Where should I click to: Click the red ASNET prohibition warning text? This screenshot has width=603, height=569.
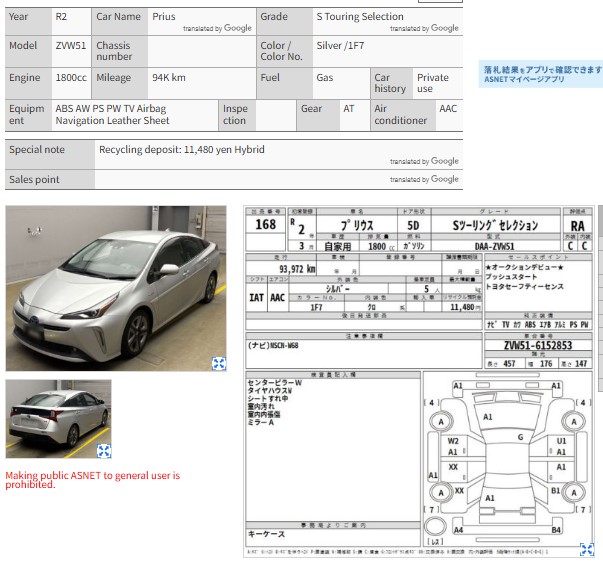pyautogui.click(x=92, y=480)
